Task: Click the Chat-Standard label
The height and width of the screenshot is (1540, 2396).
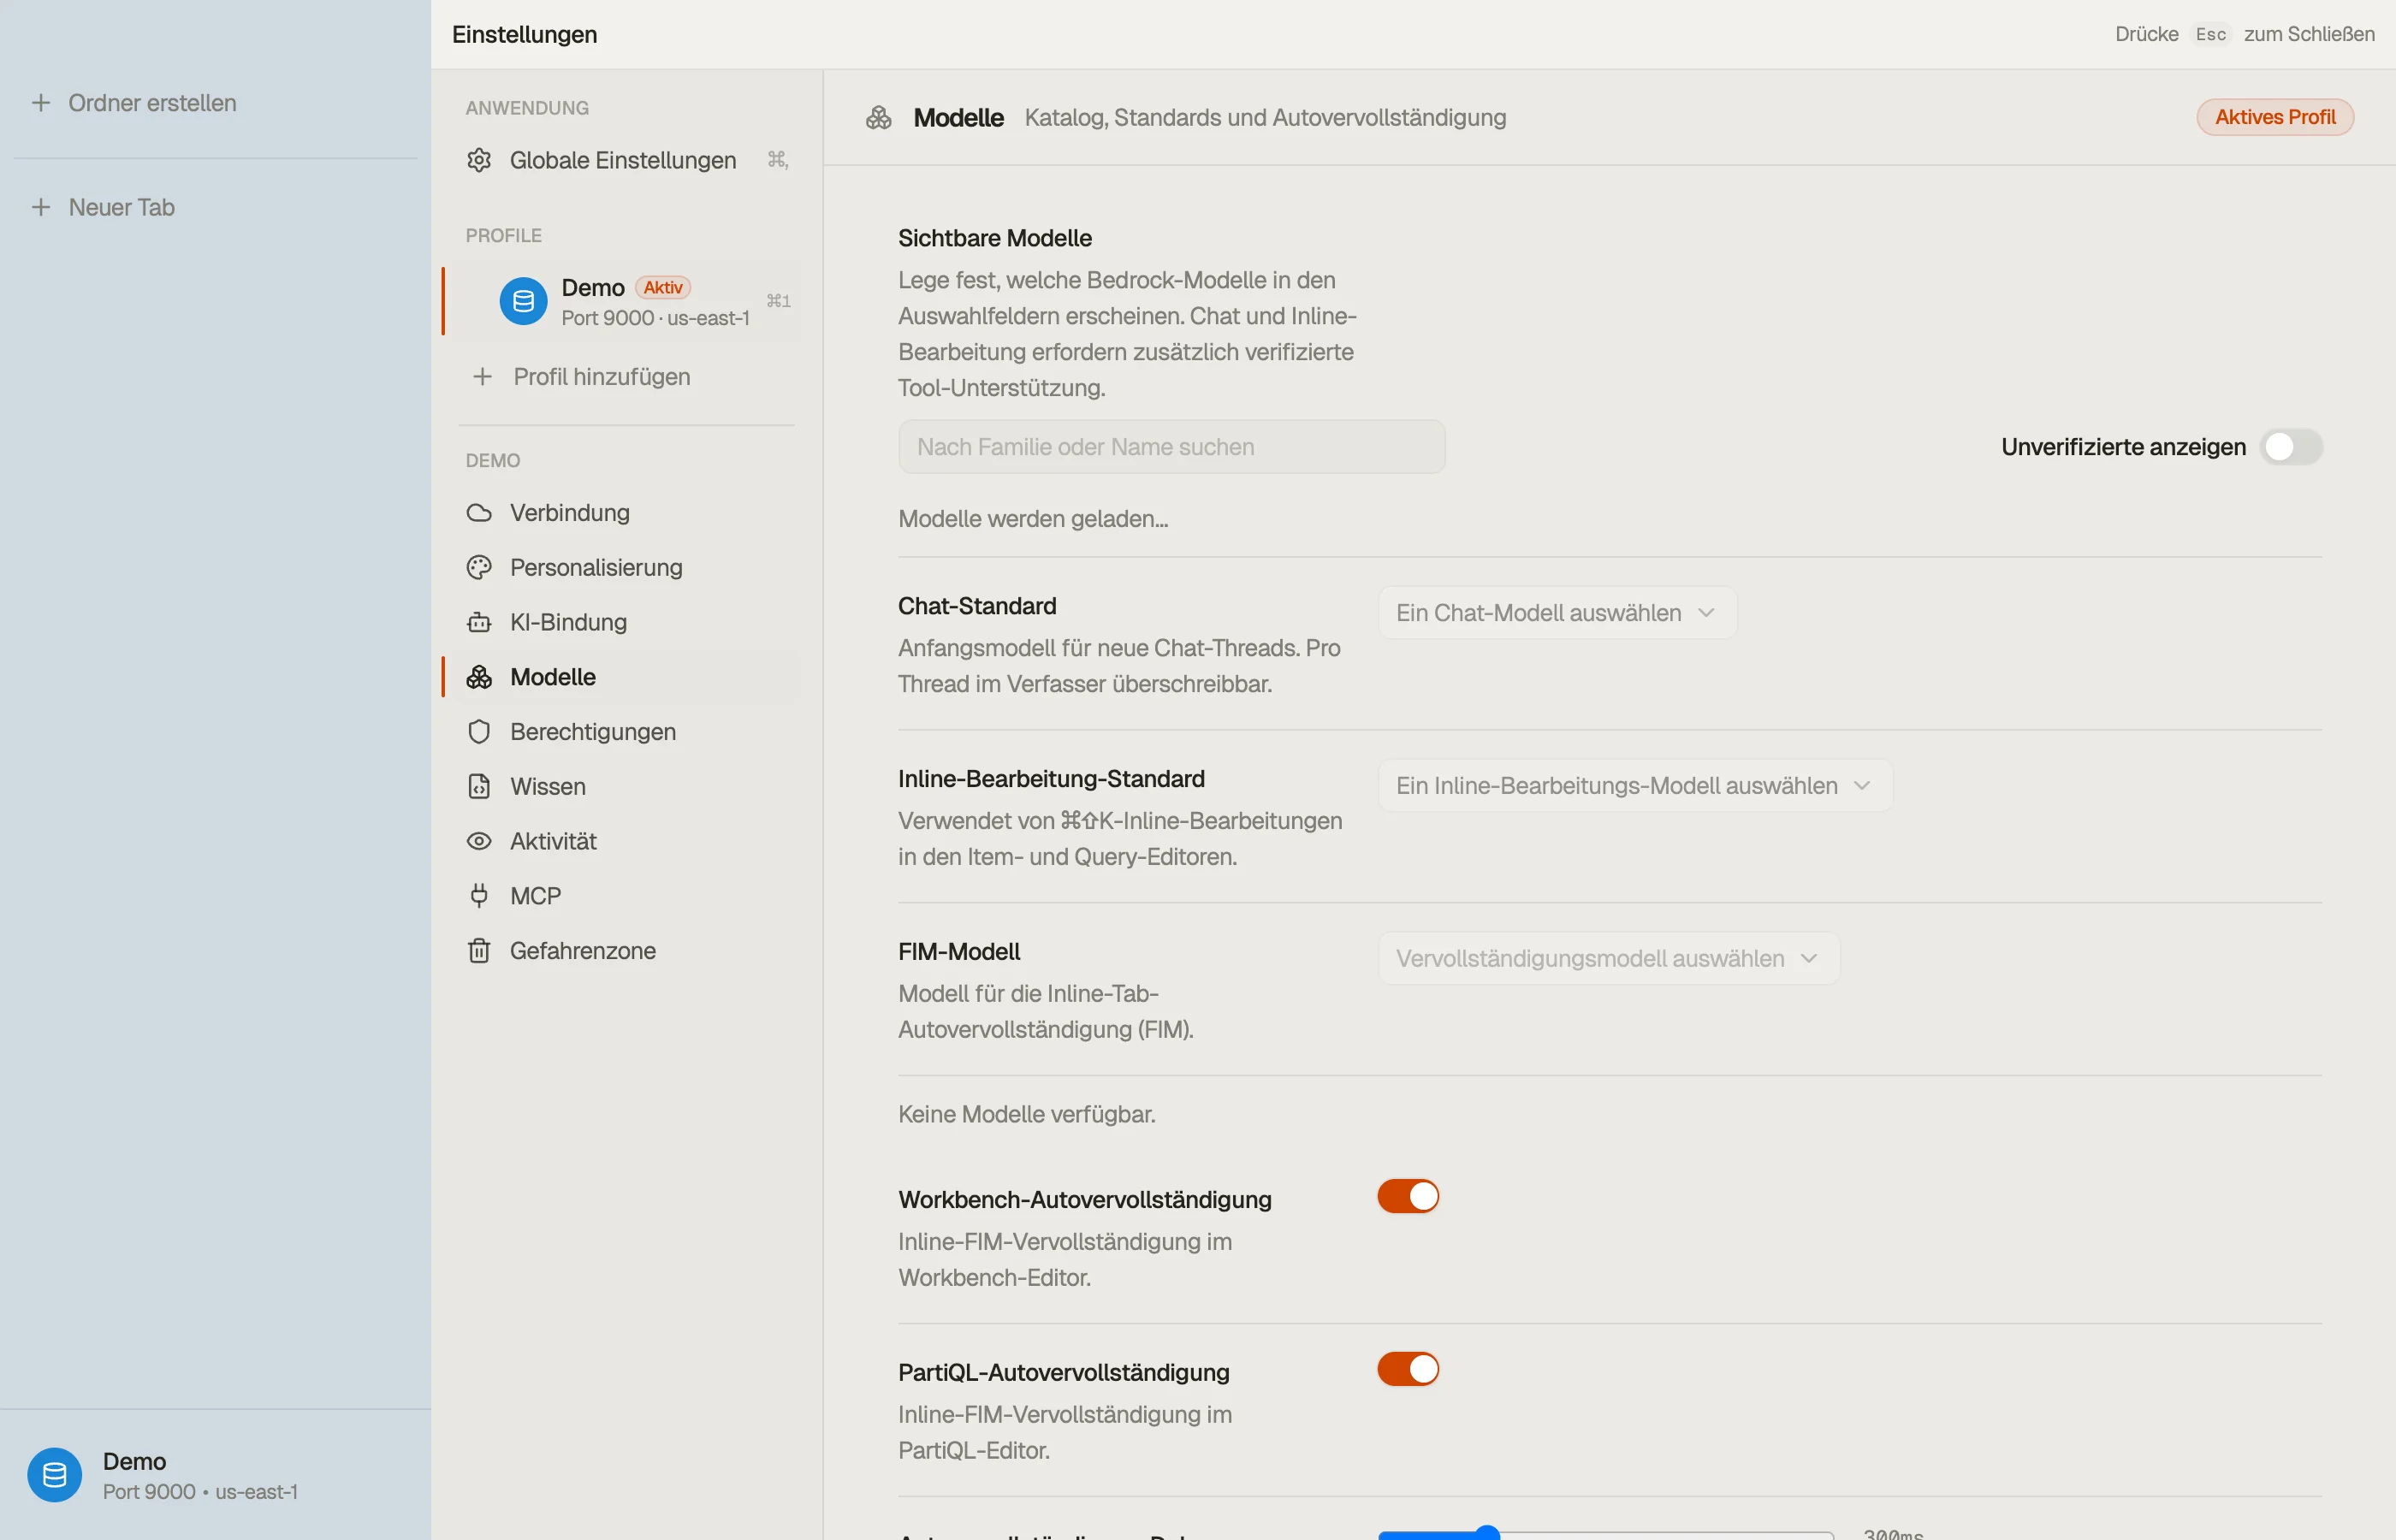Action: (977, 606)
